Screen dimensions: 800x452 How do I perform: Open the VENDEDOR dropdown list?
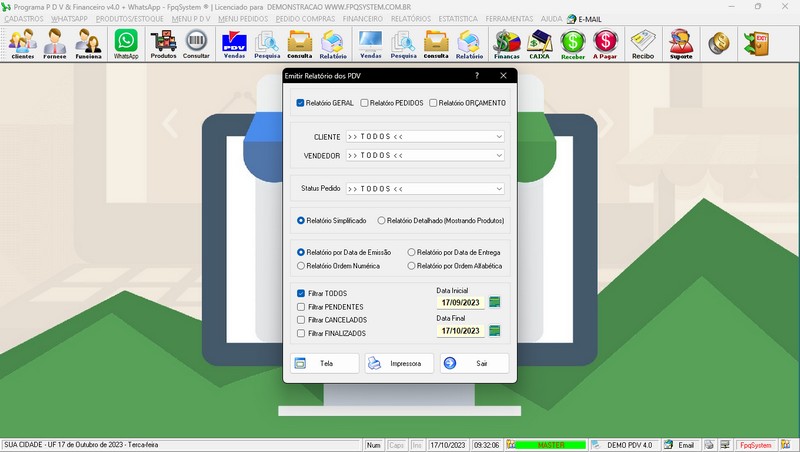click(x=498, y=156)
